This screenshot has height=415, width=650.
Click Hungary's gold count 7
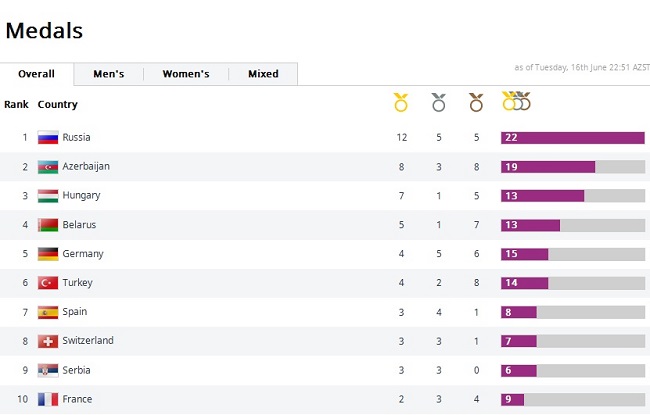tap(401, 196)
